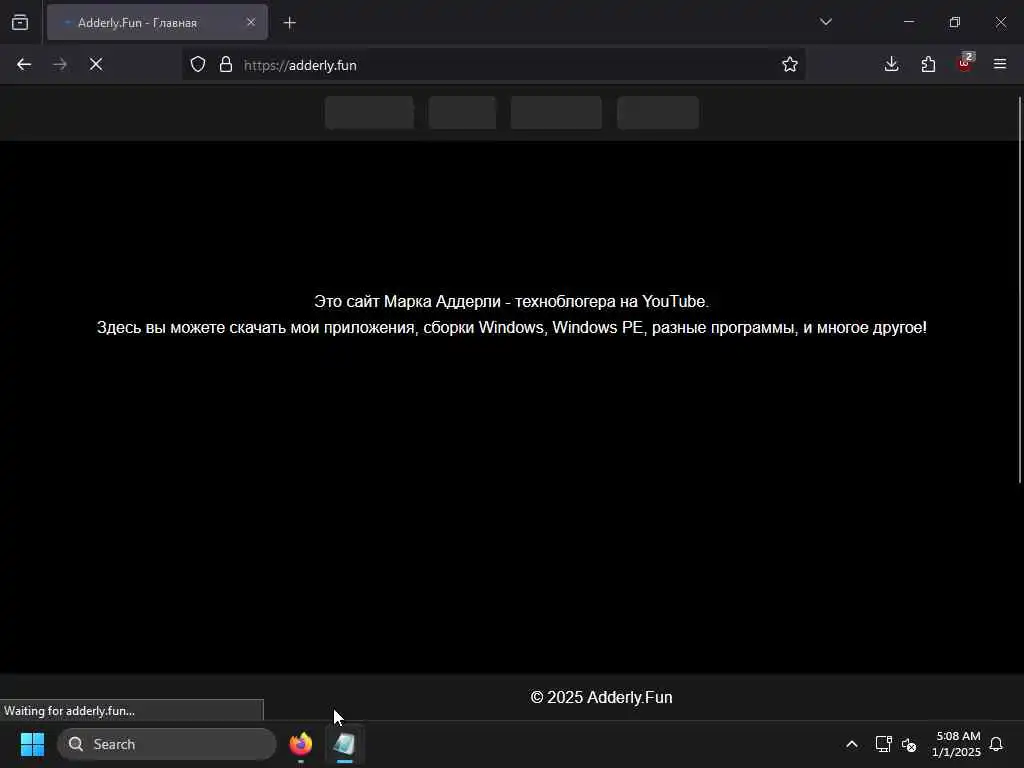
Task: Click third placeholder nav button on site
Action: tap(556, 112)
